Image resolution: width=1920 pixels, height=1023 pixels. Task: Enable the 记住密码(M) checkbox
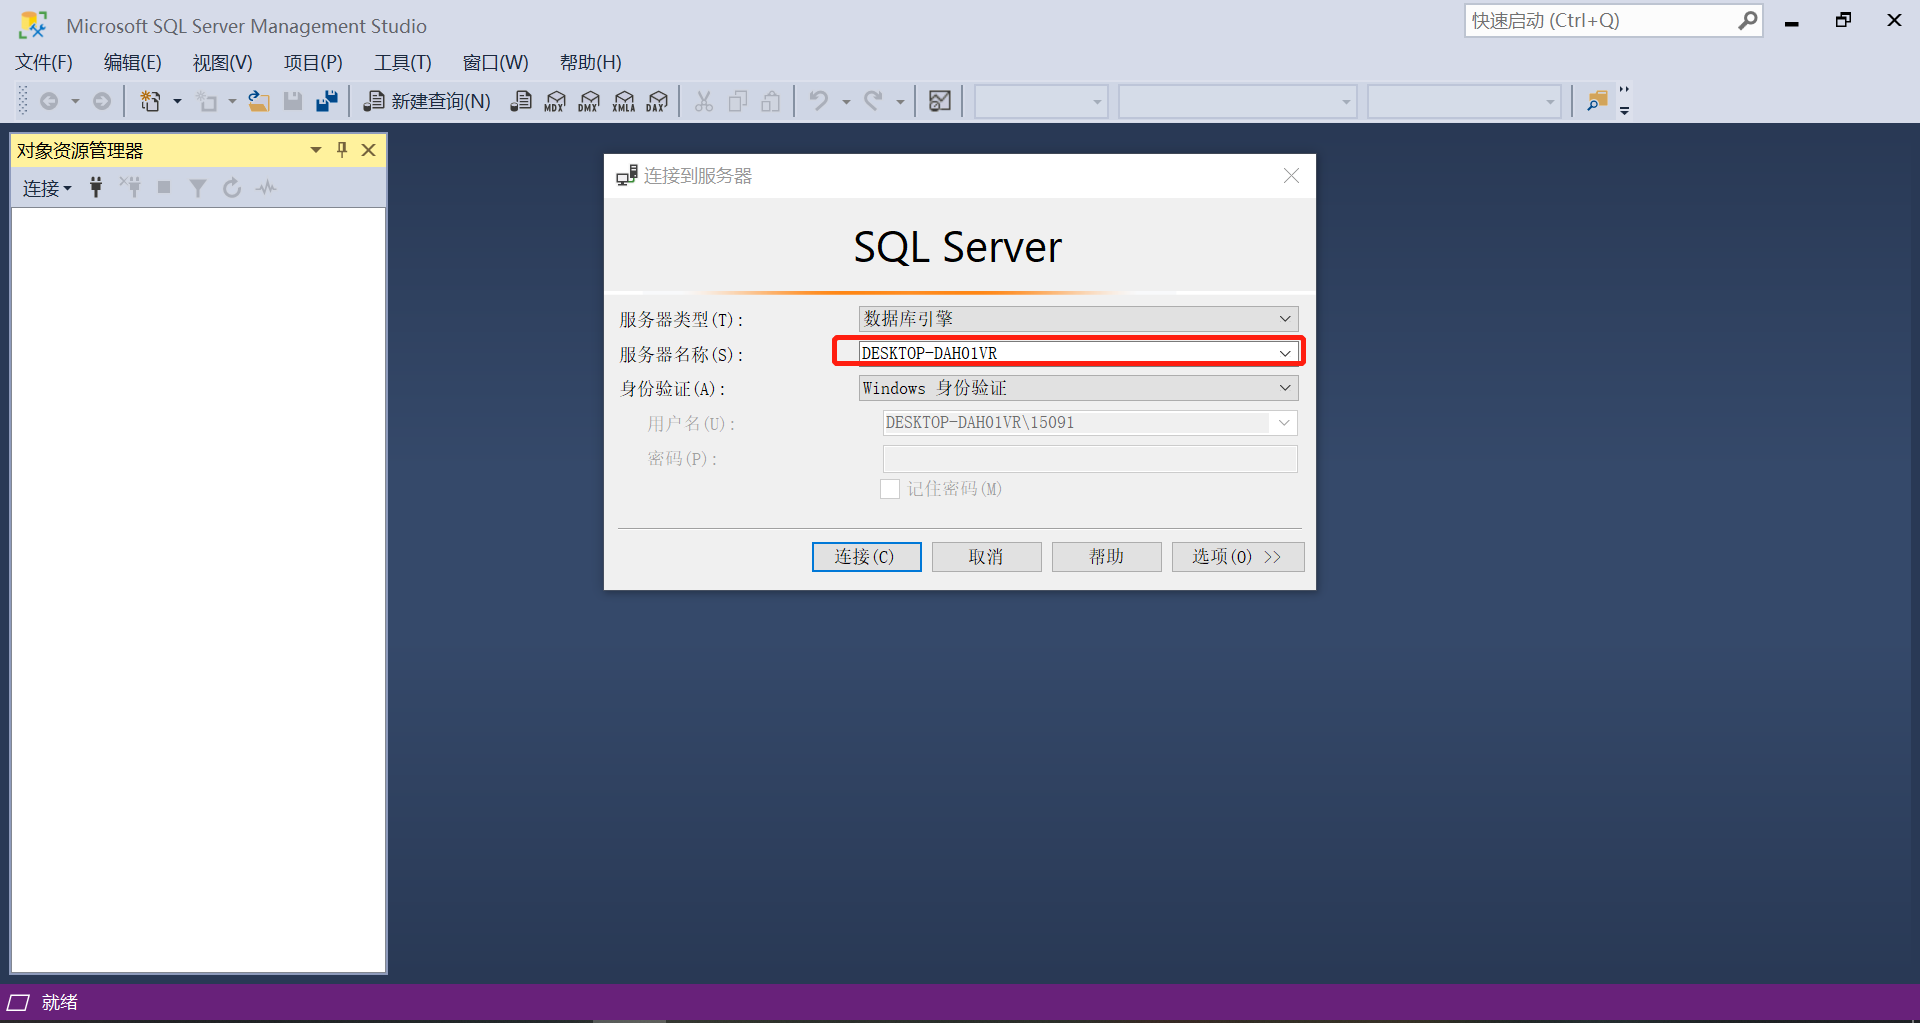click(890, 489)
